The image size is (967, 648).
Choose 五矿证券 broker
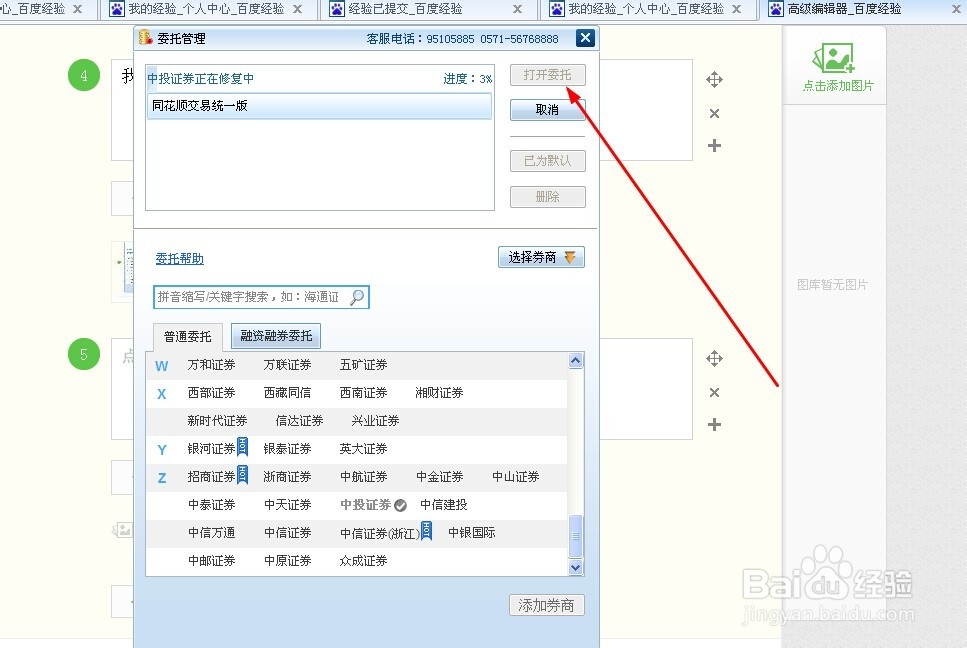[x=363, y=365]
